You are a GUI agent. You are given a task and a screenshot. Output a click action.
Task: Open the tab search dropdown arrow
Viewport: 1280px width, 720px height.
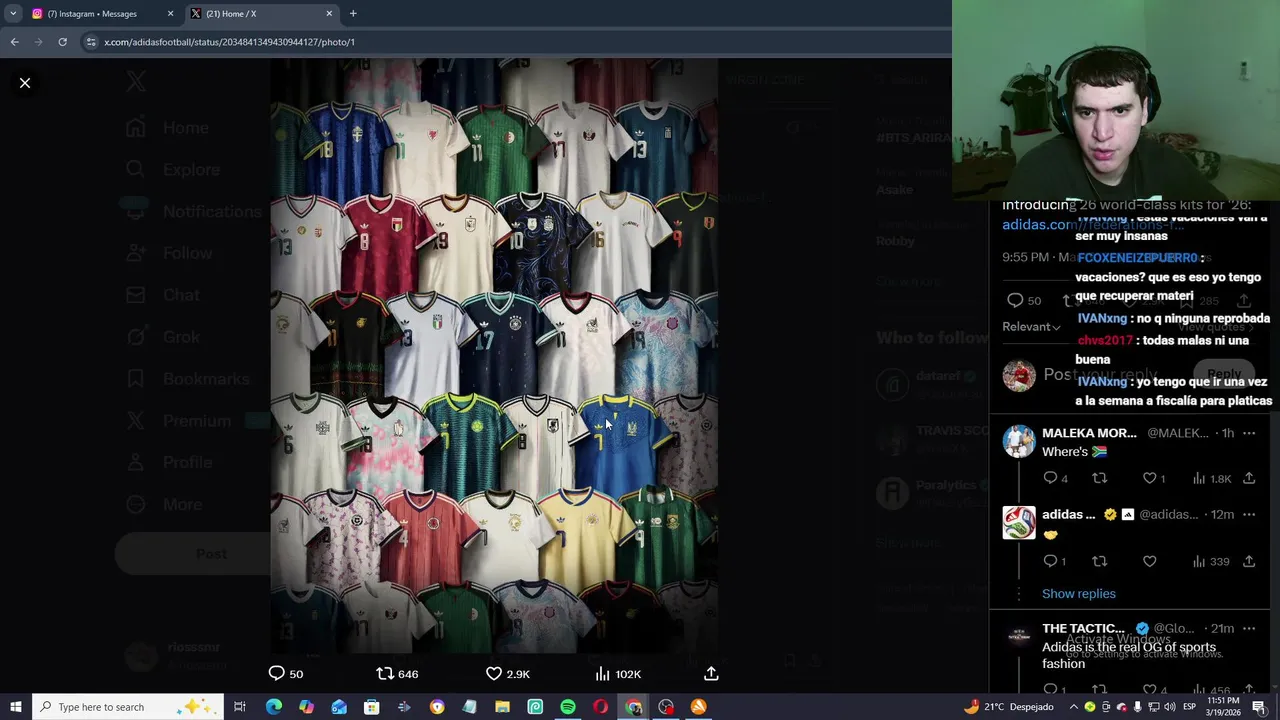[13, 14]
